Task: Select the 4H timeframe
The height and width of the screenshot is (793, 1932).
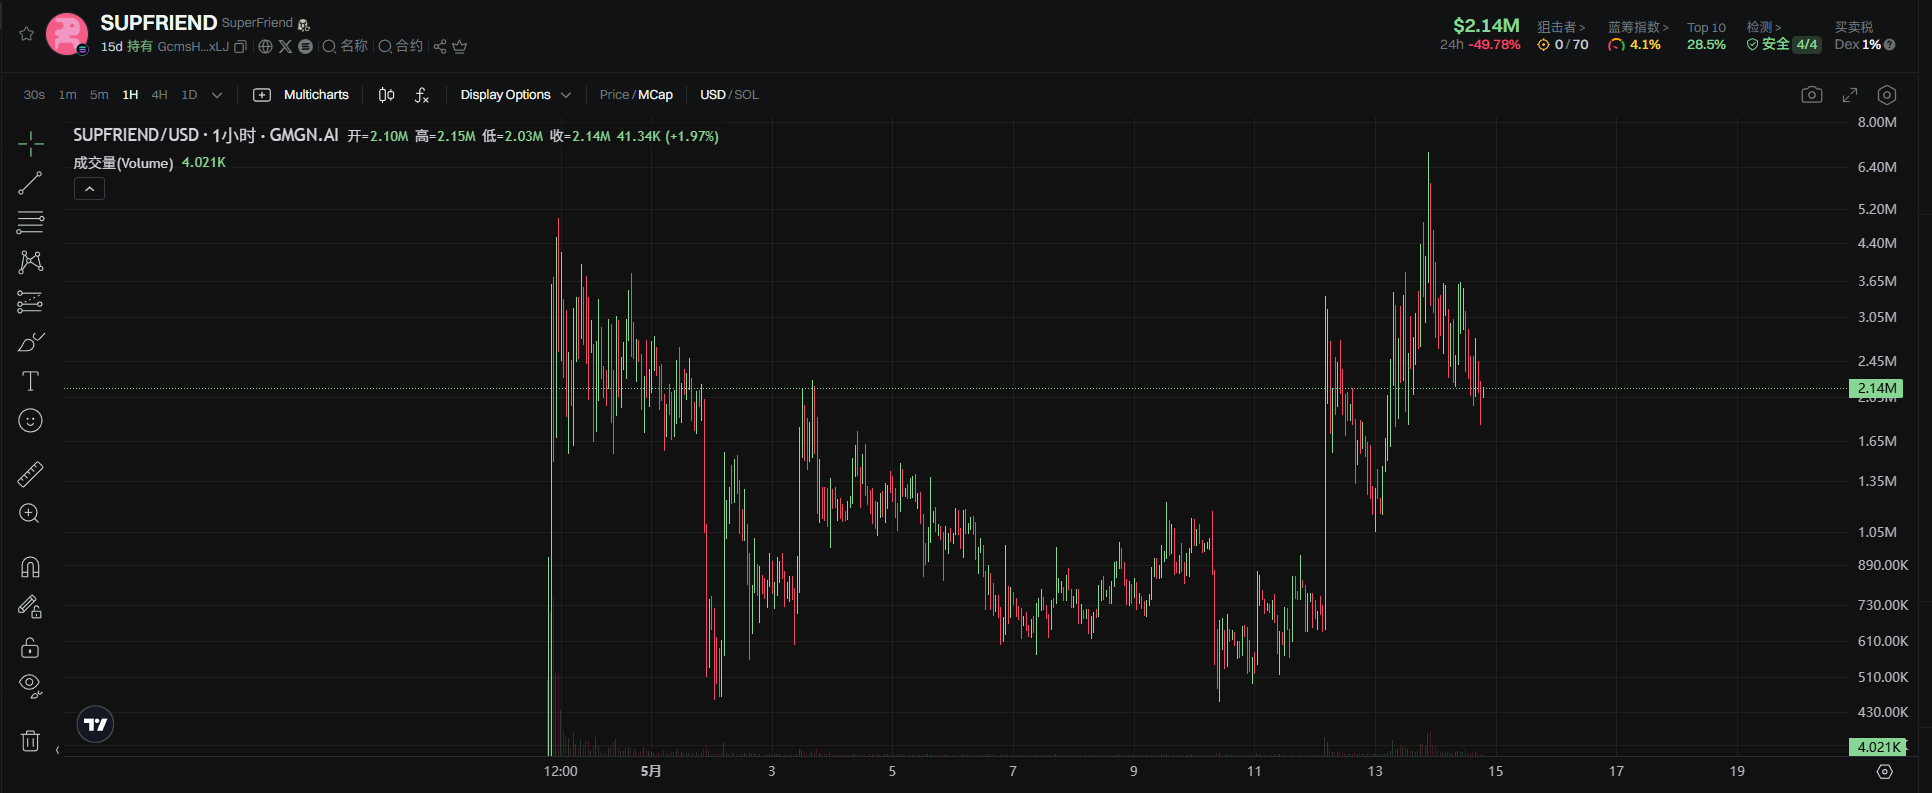Action: pyautogui.click(x=159, y=95)
